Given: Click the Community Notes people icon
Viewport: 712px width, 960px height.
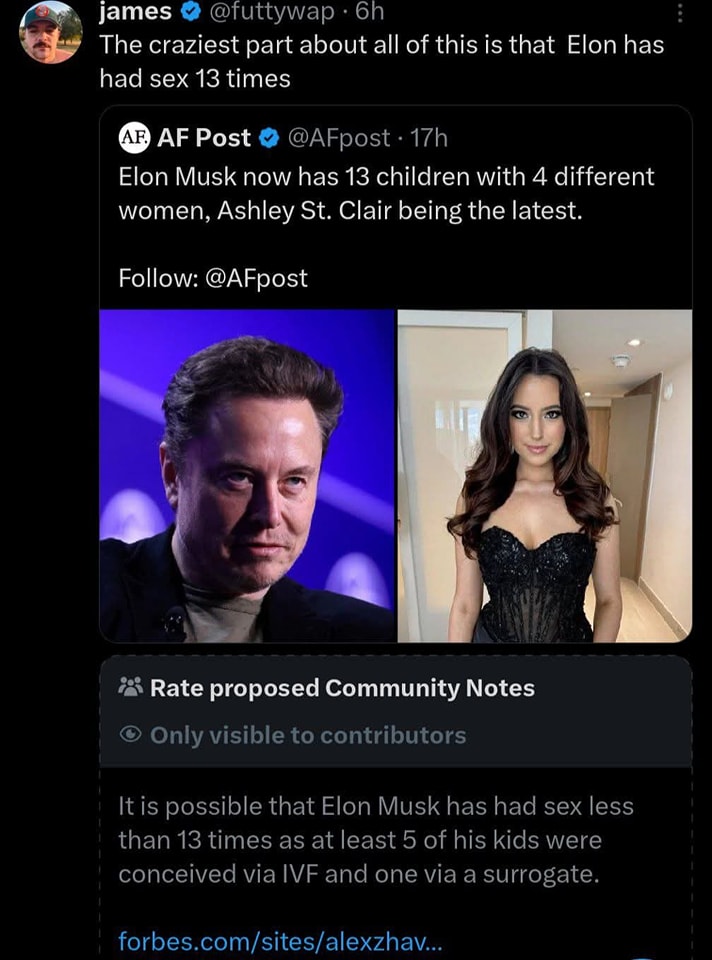Looking at the screenshot, I should (132, 688).
